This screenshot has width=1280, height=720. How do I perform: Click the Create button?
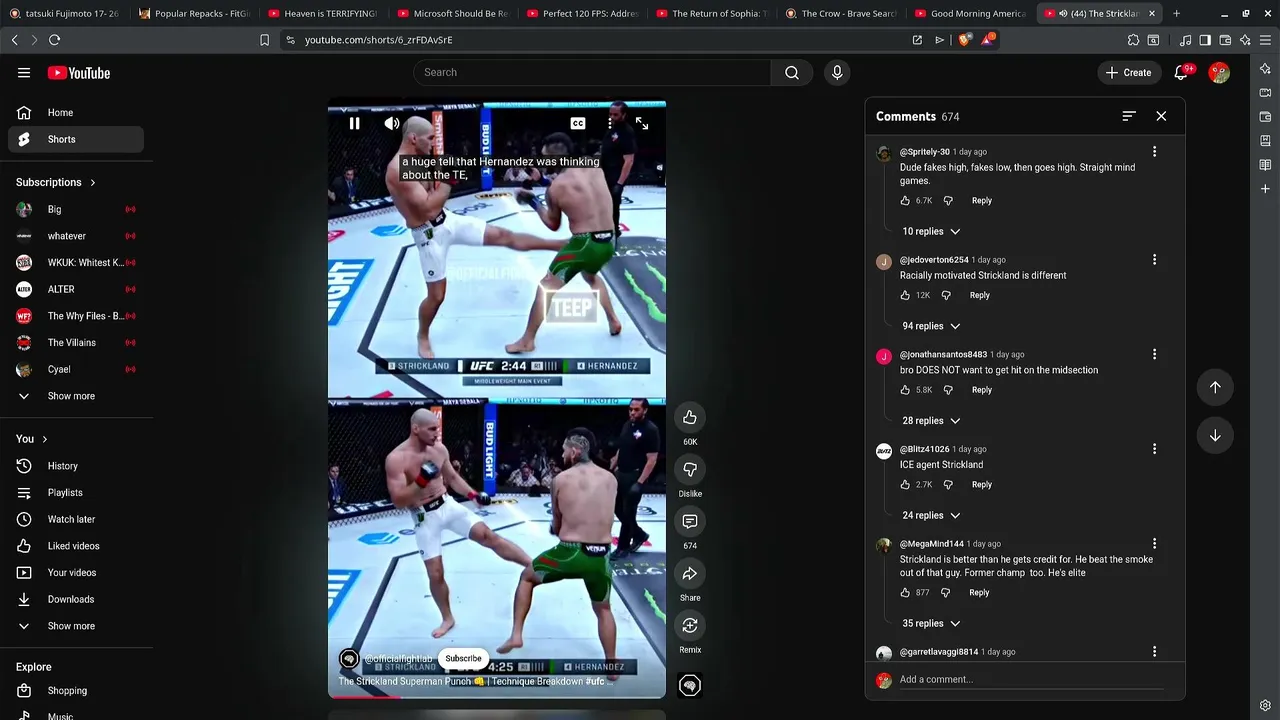point(1128,72)
